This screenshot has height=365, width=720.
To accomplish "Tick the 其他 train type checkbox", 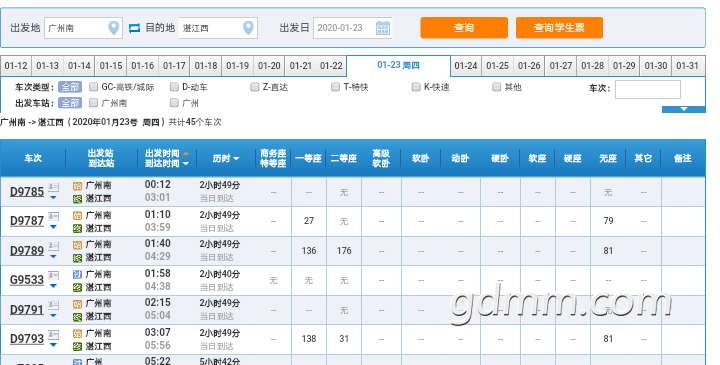I will 496,87.
